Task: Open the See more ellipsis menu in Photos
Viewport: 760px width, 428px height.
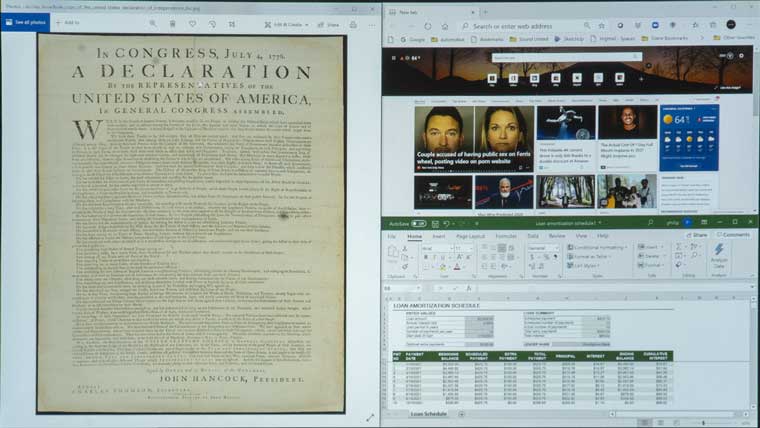Action: point(372,25)
